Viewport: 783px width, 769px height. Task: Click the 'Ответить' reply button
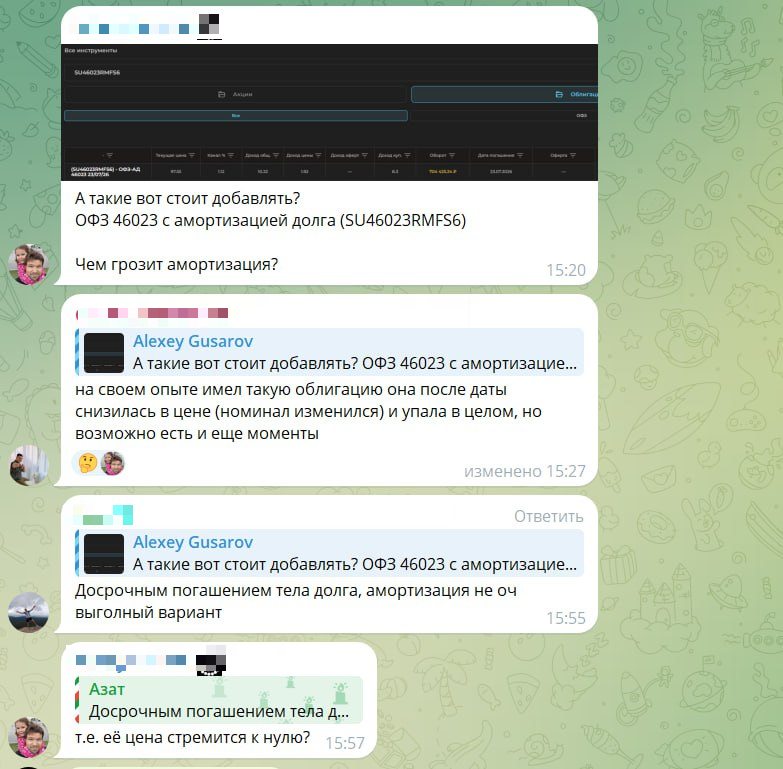pyautogui.click(x=548, y=516)
